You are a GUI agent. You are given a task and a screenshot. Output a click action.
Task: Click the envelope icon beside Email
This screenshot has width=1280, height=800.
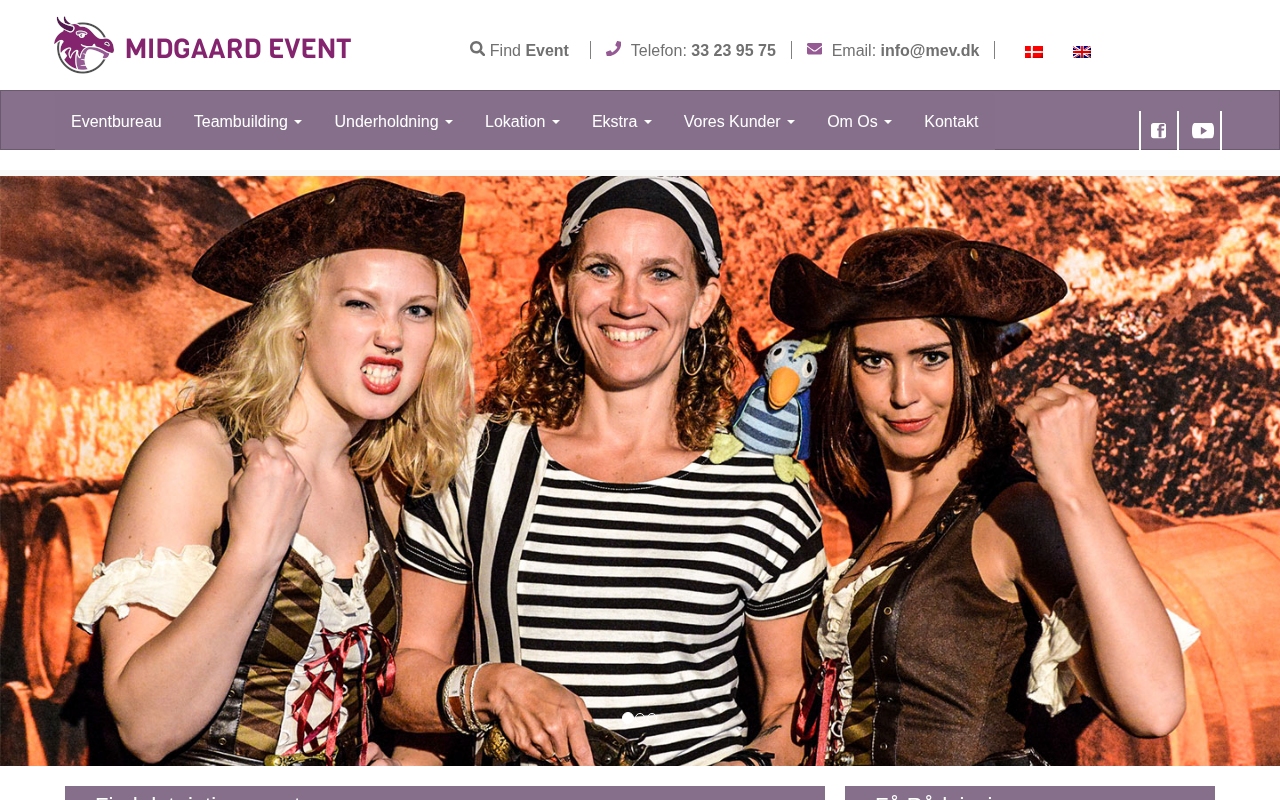coord(814,48)
